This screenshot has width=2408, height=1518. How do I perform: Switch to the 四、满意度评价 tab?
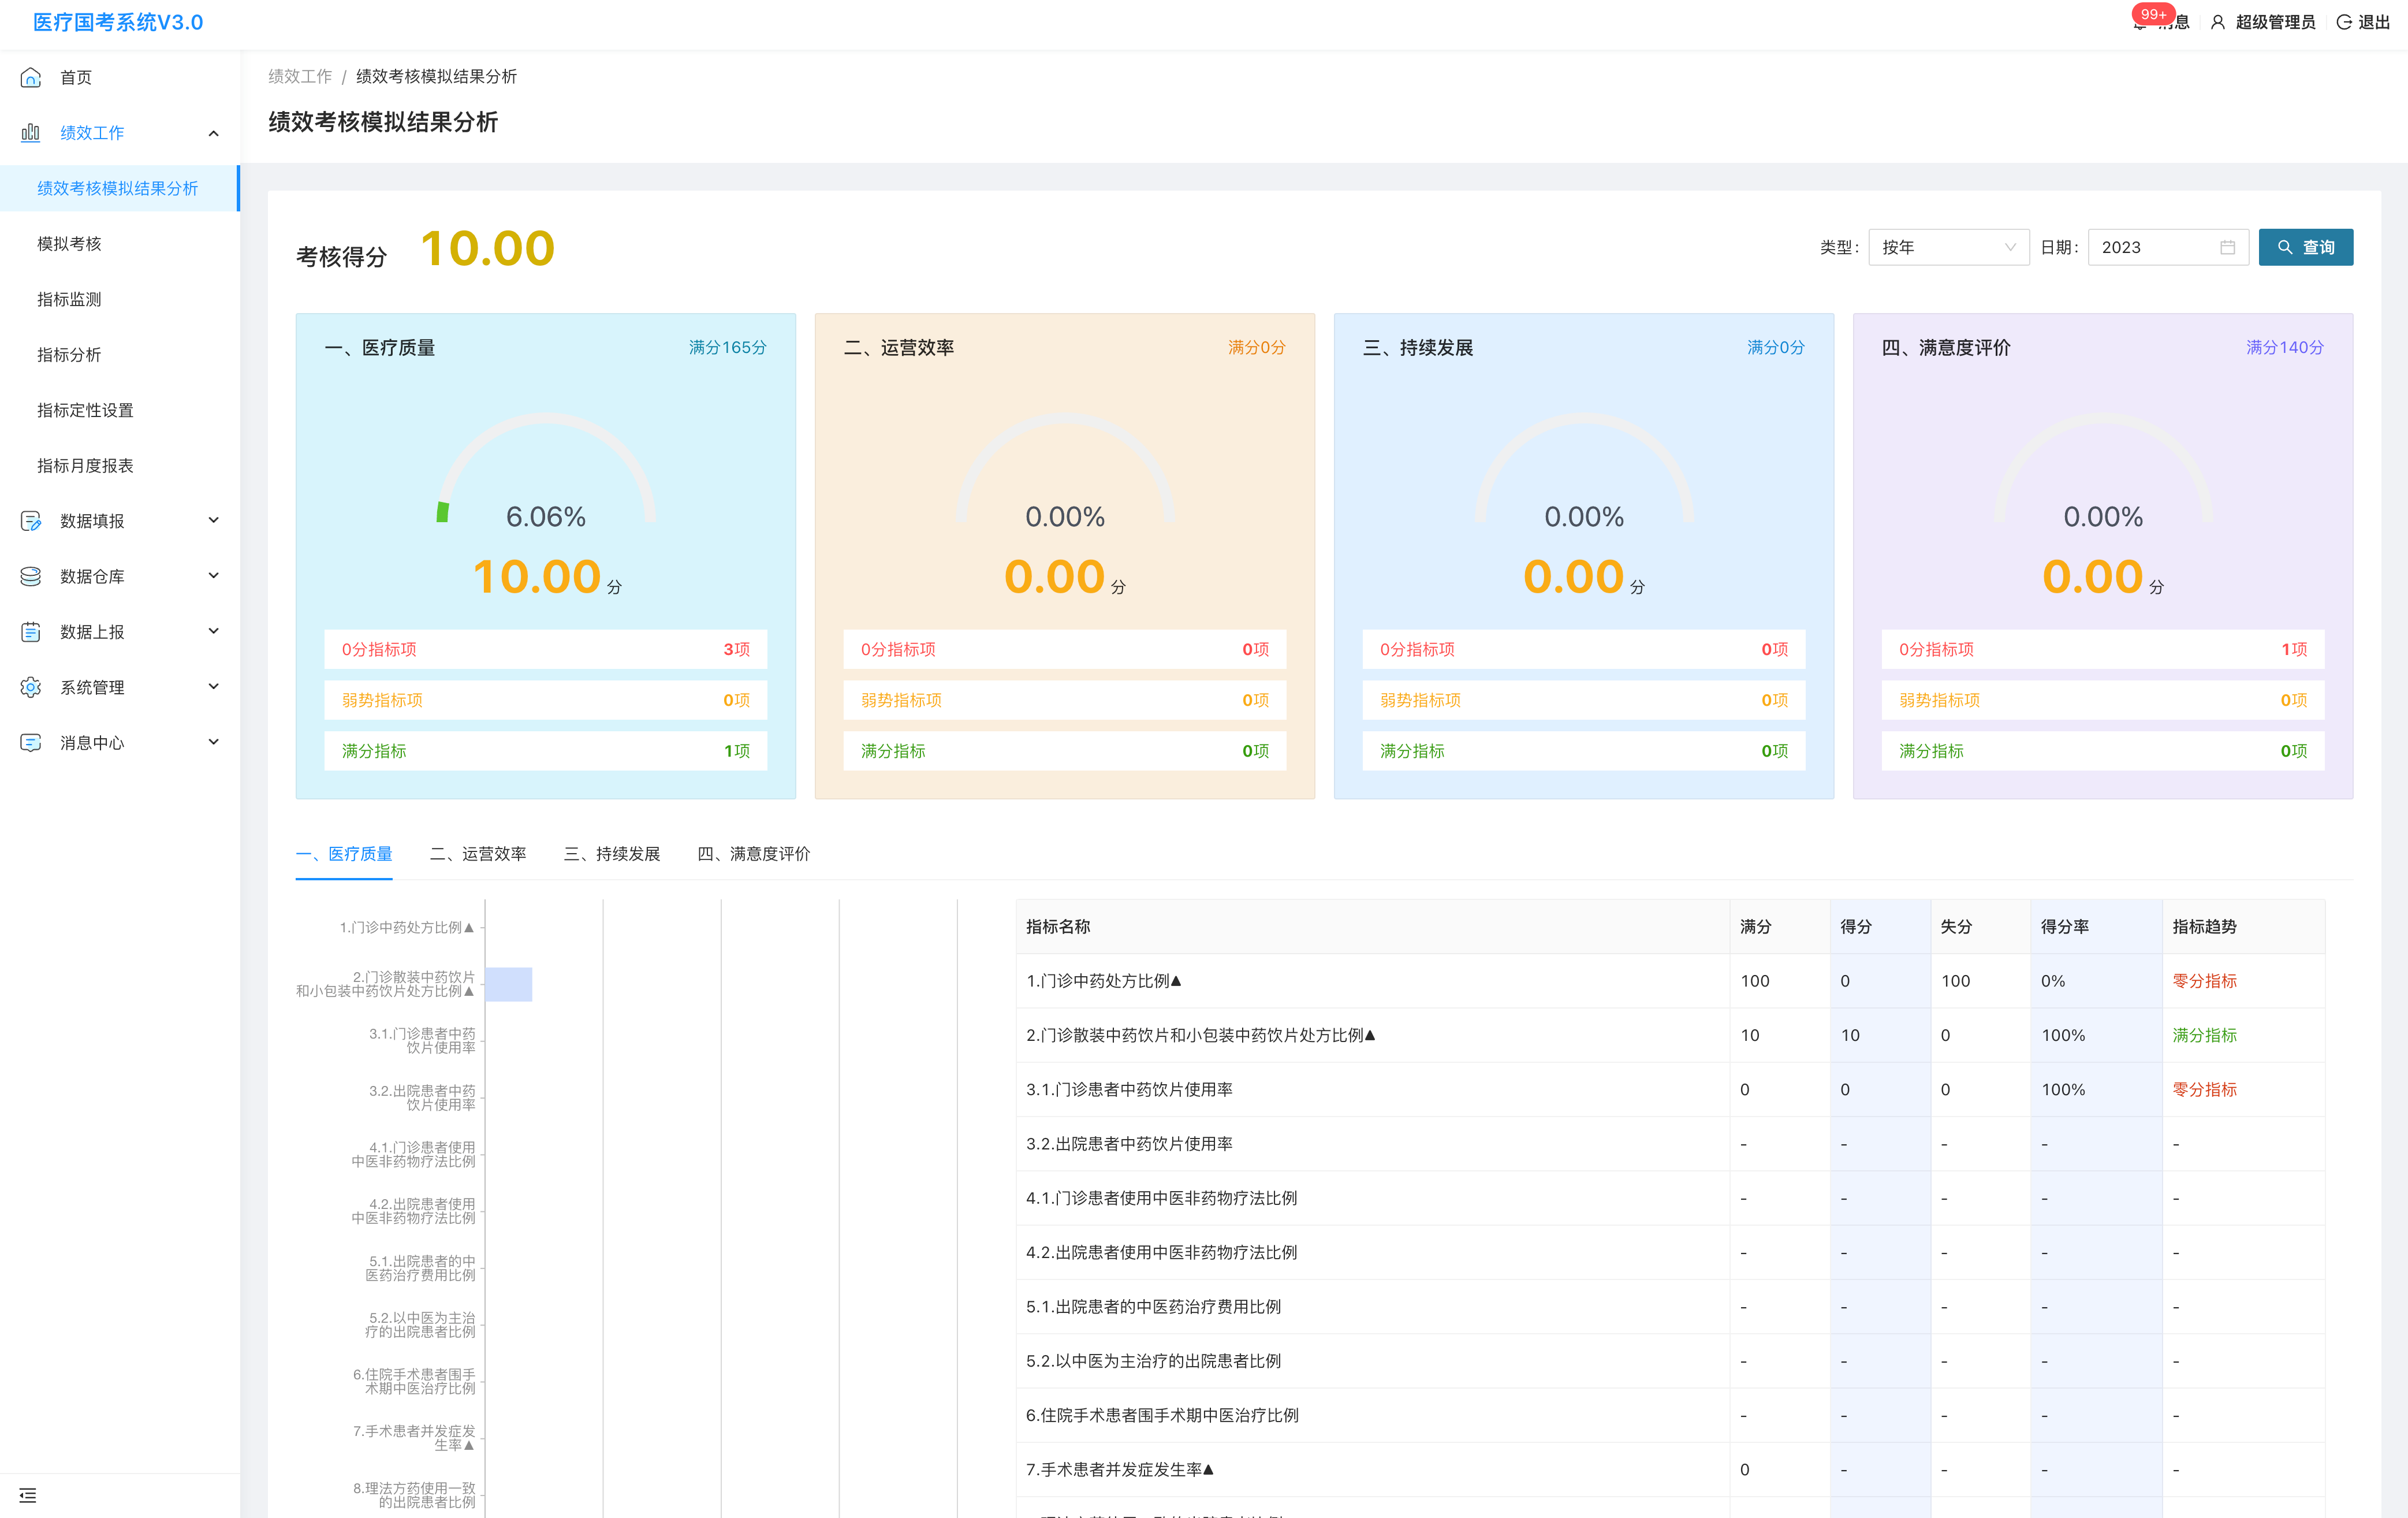[753, 853]
